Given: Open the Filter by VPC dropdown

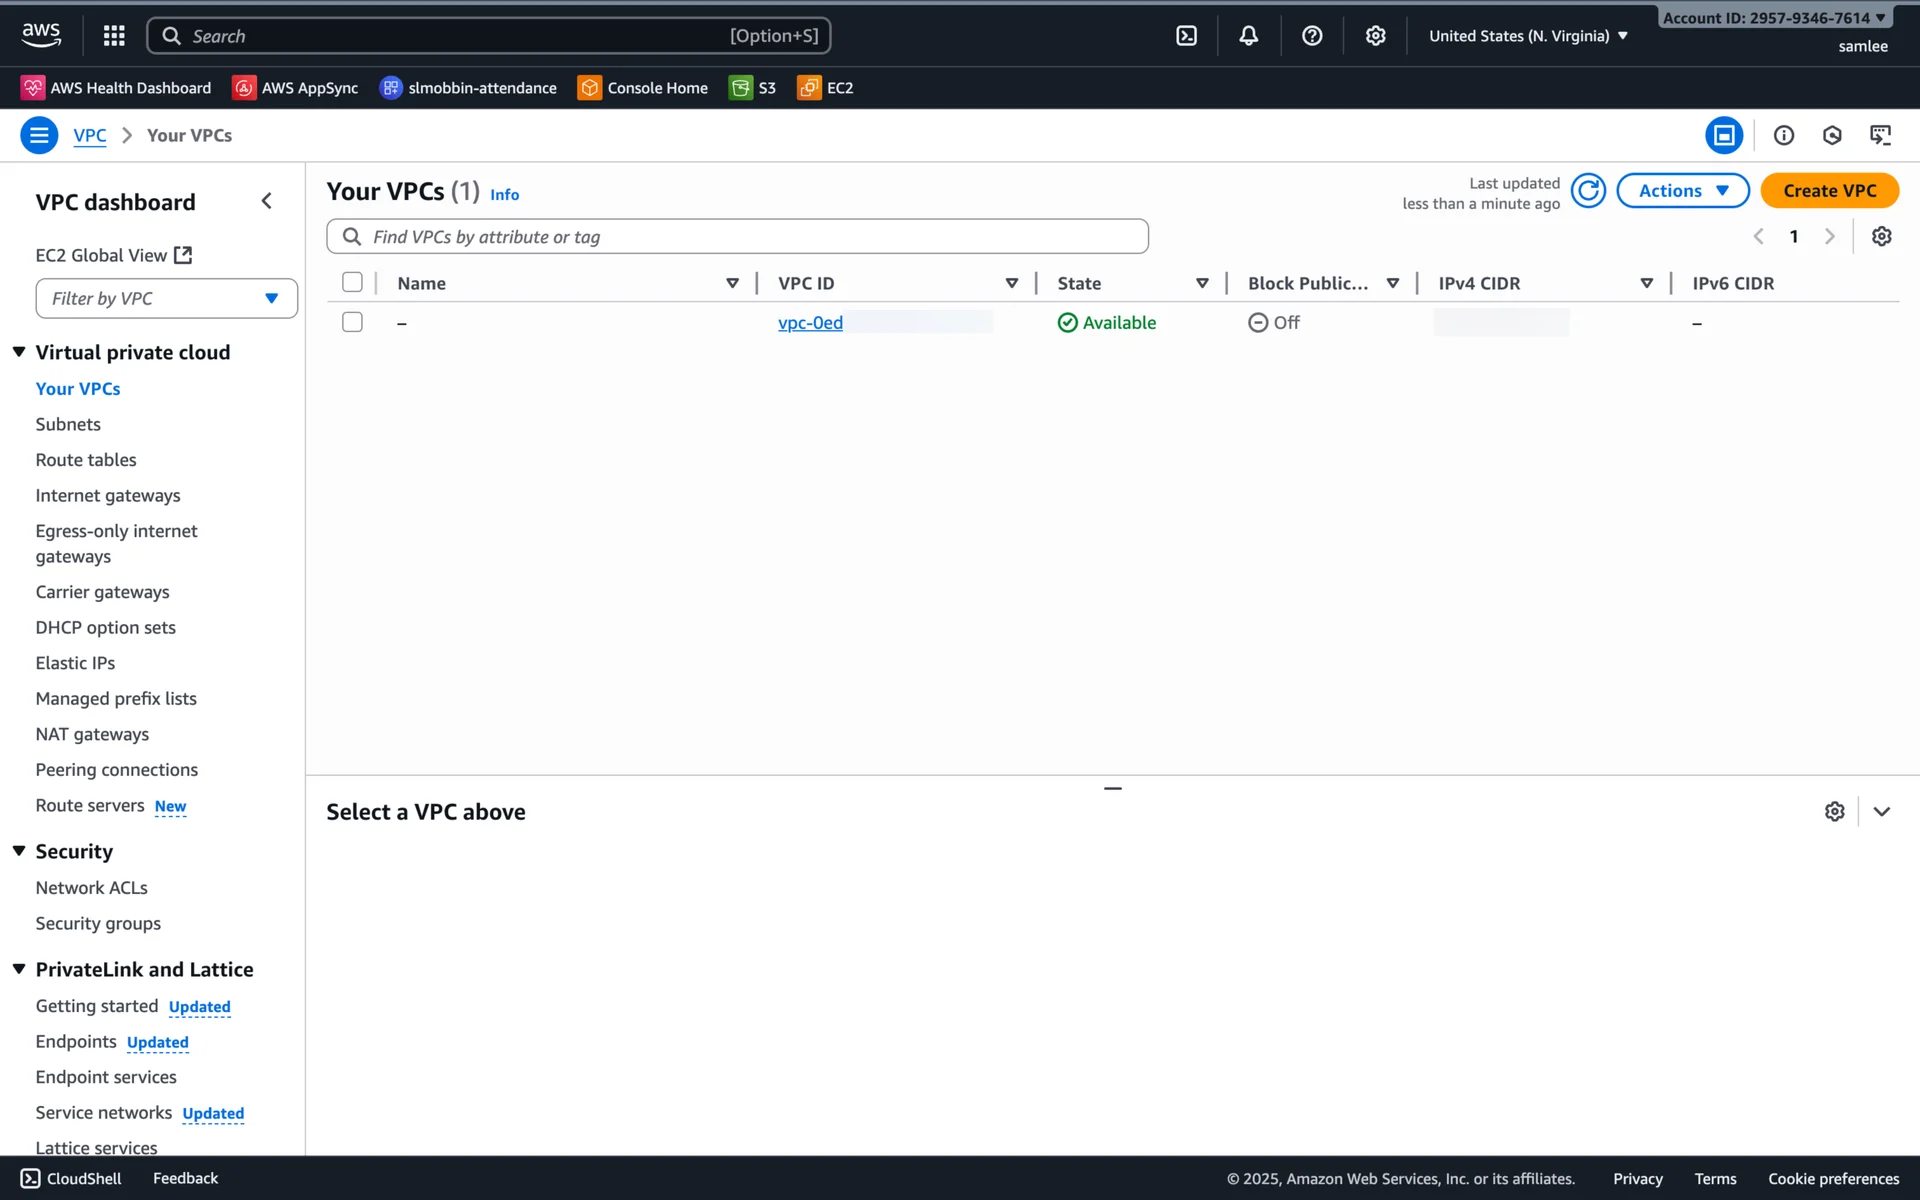Looking at the screenshot, I should (166, 299).
